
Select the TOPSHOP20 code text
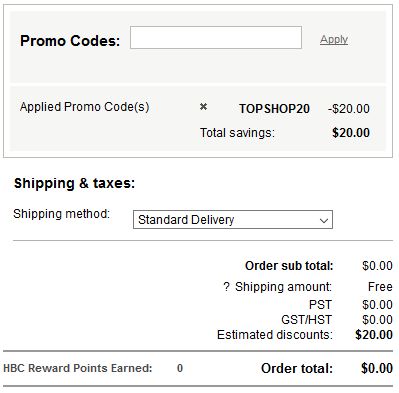click(x=274, y=109)
